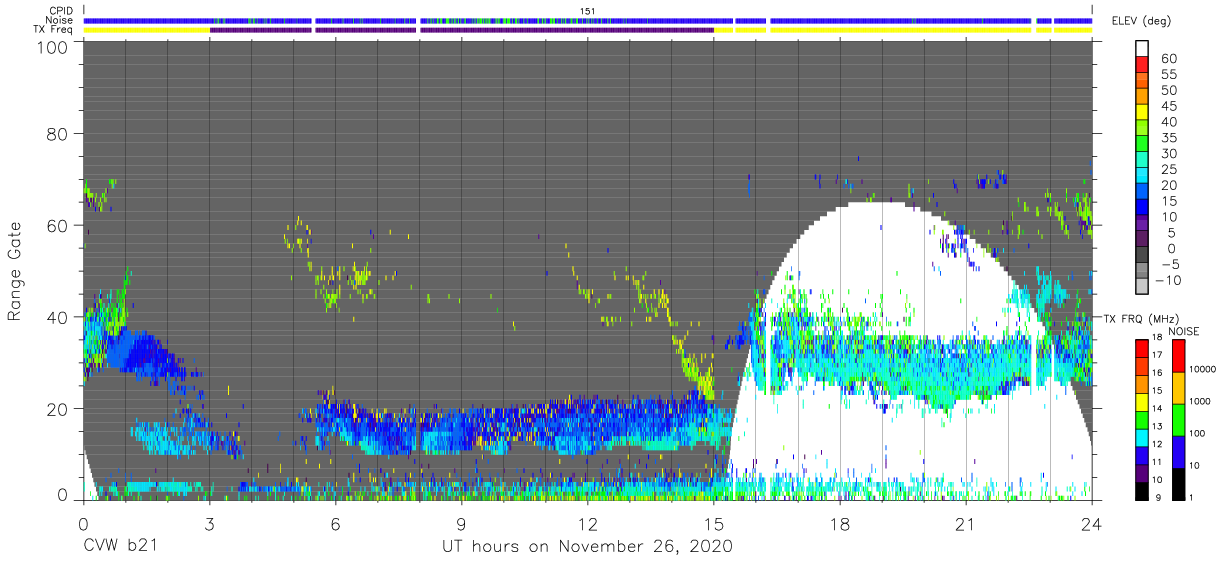Click the 'UT hours on November 26, 2020' title
1228x567 pixels.
point(587,547)
